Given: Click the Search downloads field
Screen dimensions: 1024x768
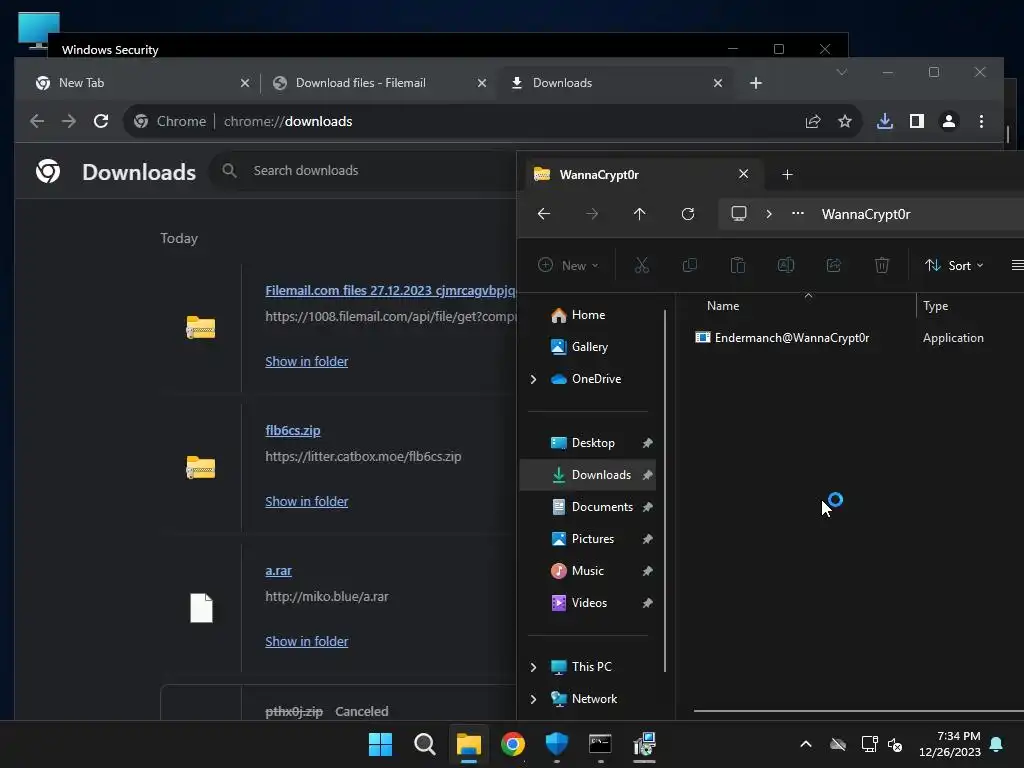Looking at the screenshot, I should (x=362, y=170).
